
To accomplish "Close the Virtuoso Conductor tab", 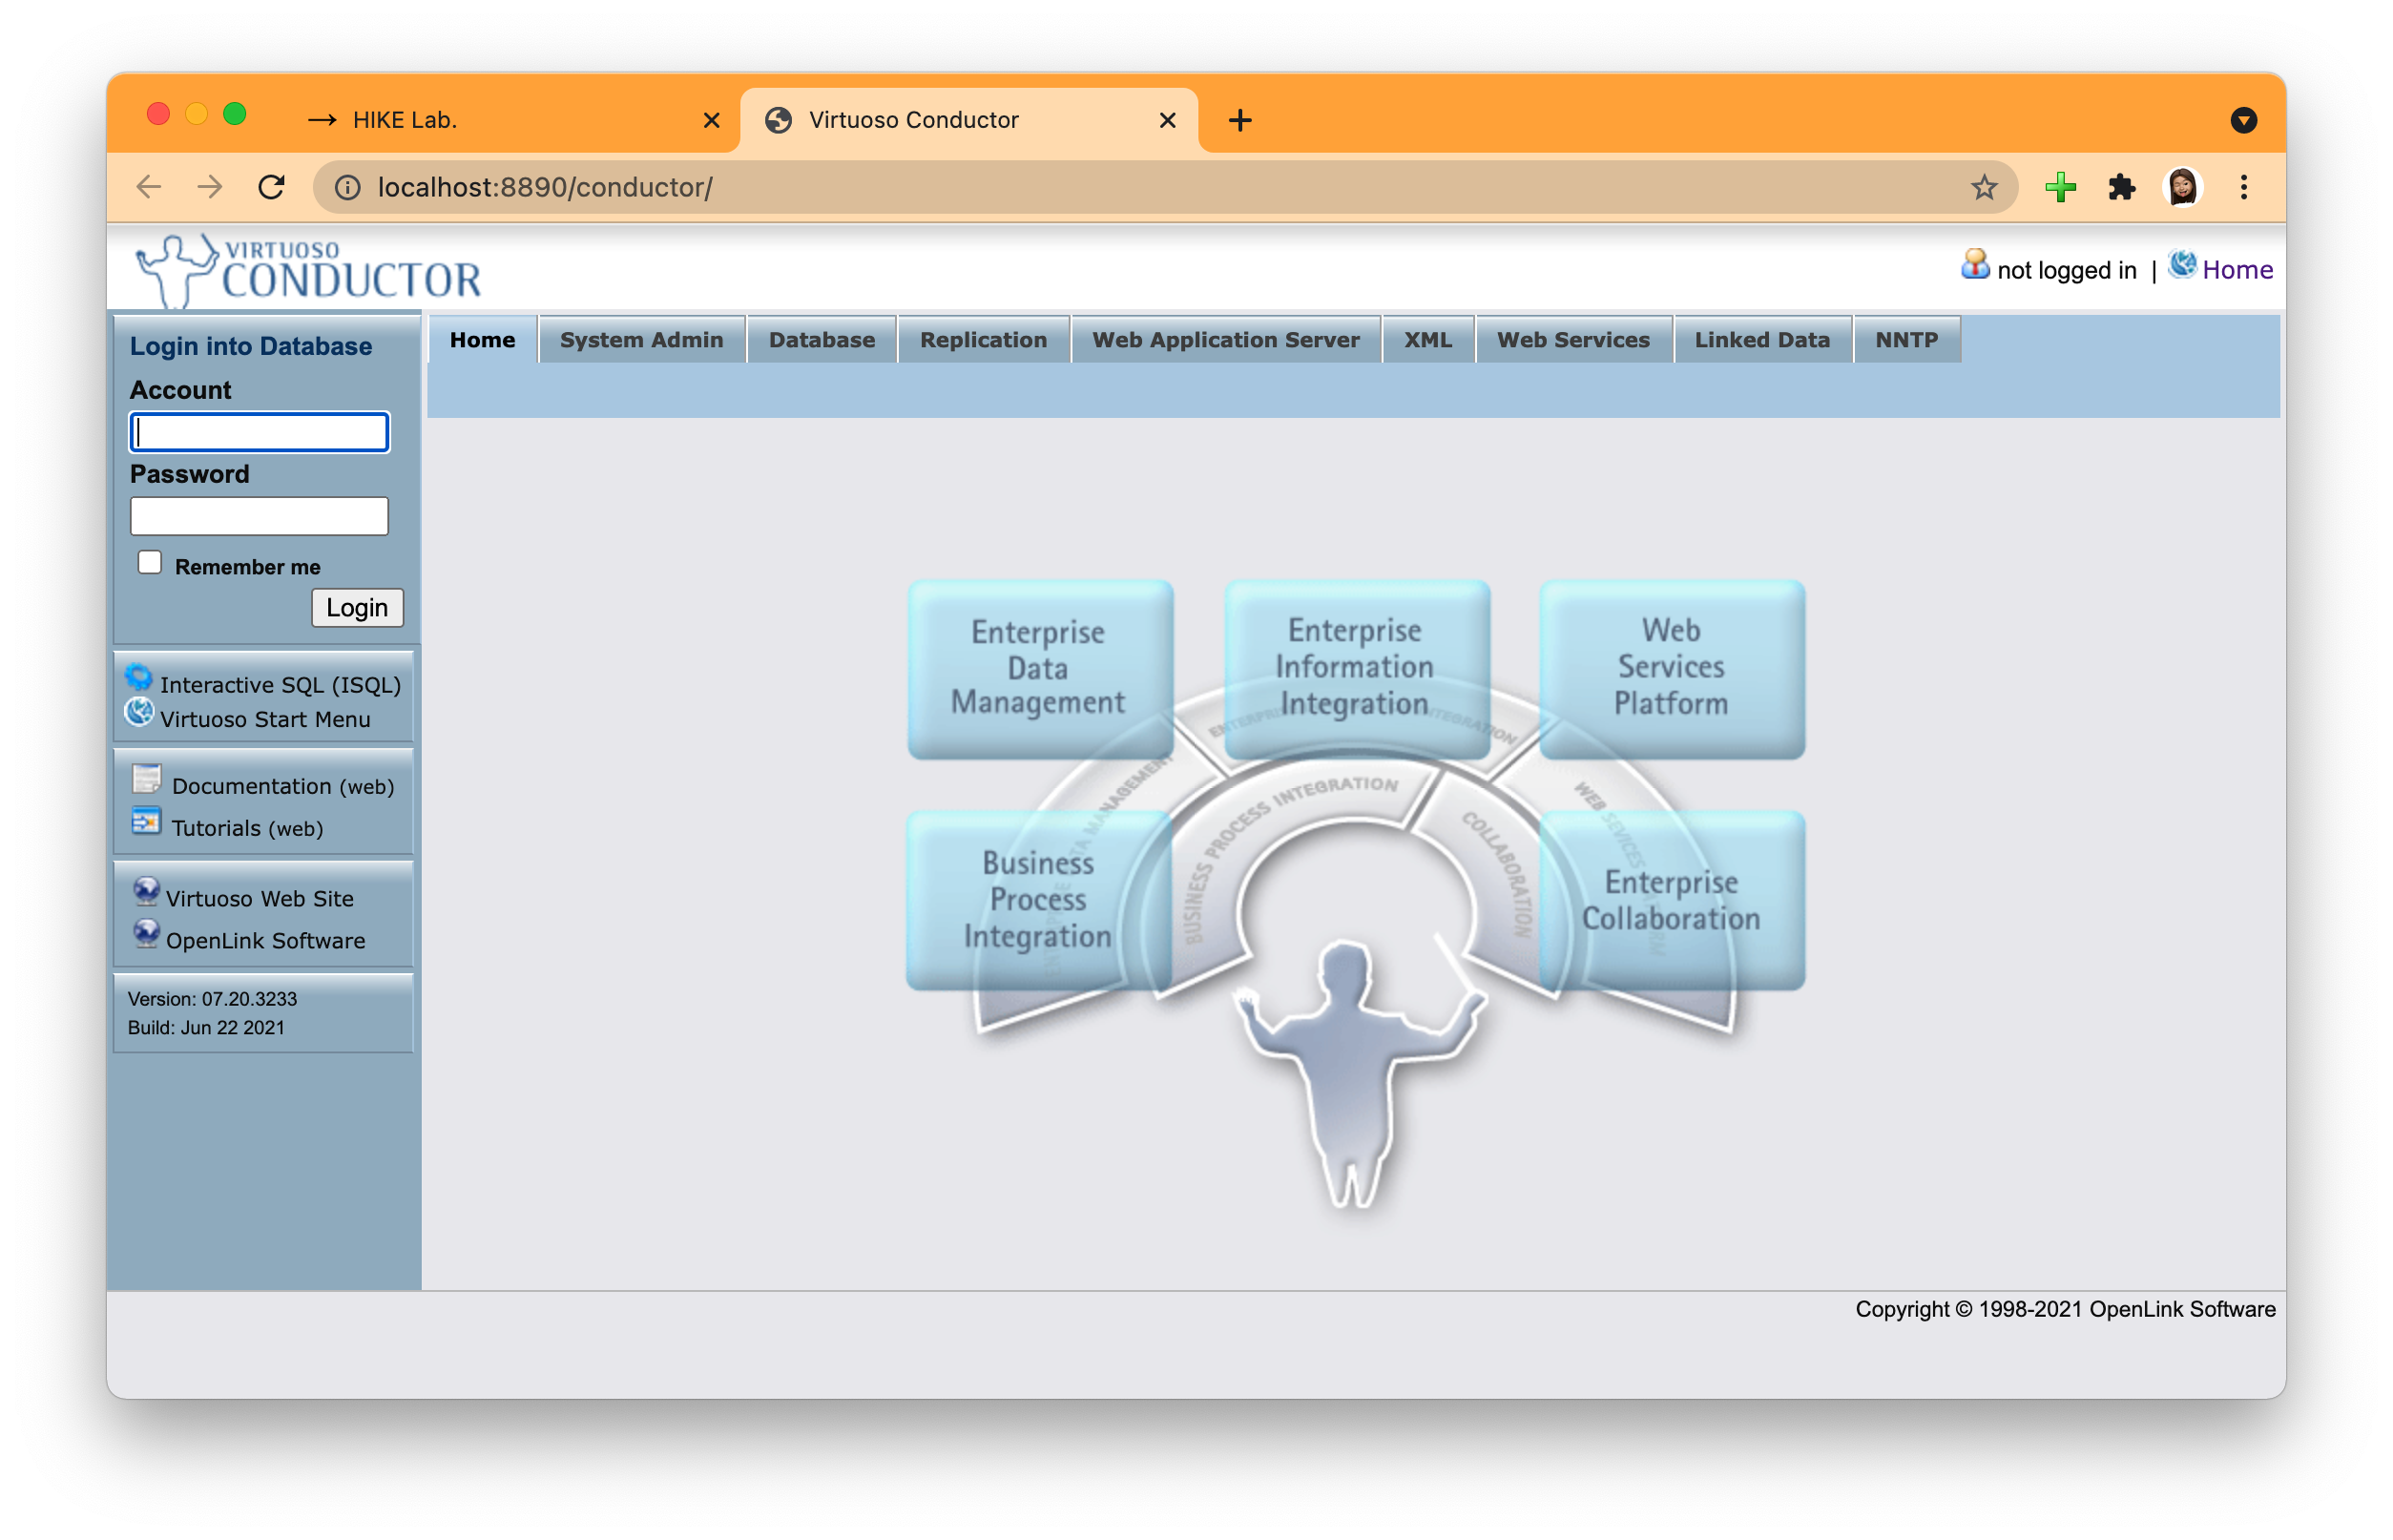I will point(1167,120).
